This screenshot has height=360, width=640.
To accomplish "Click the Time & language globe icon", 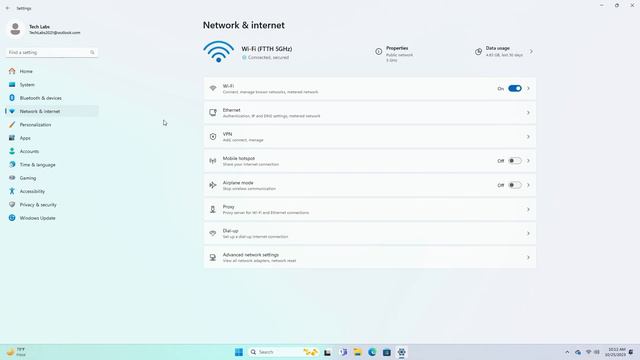I will pyautogui.click(x=12, y=164).
